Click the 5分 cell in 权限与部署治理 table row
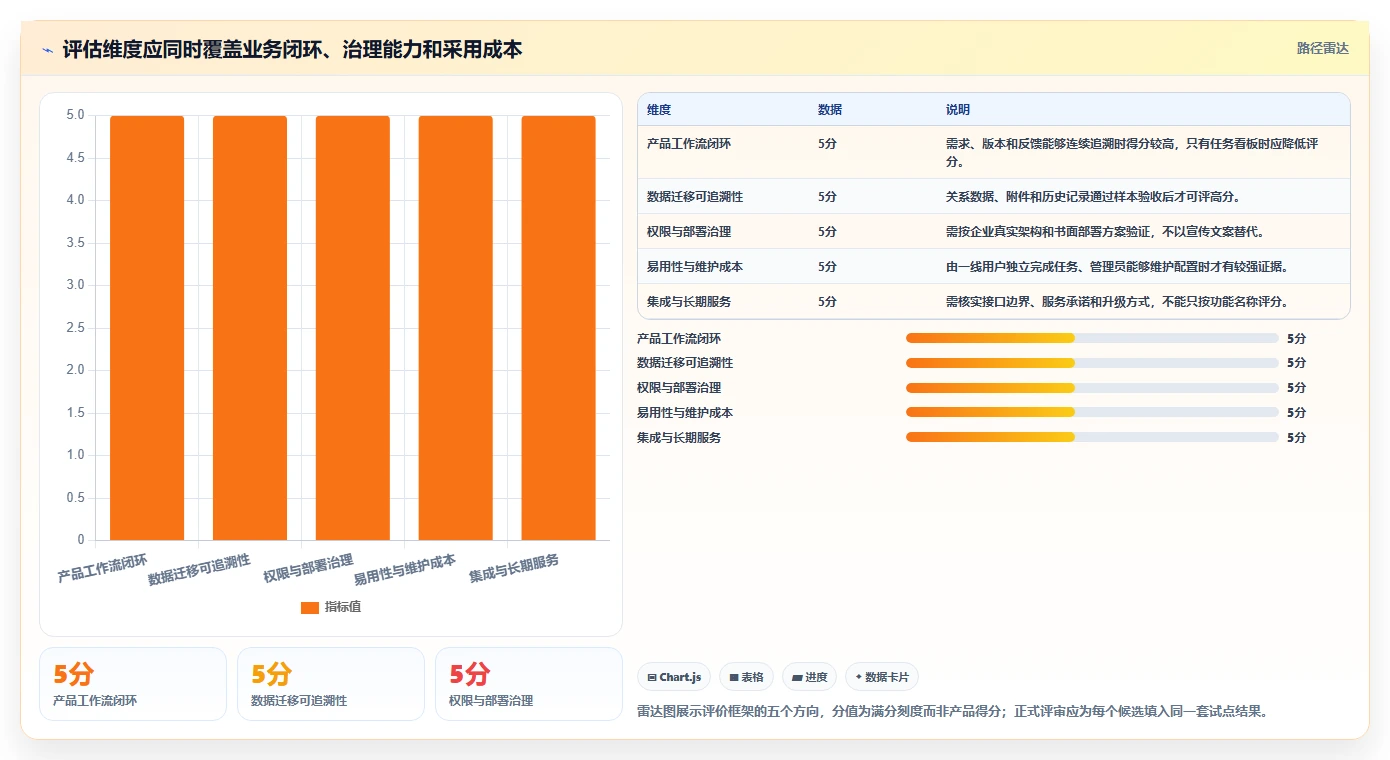Image resolution: width=1390 pixels, height=760 pixels. (x=827, y=232)
